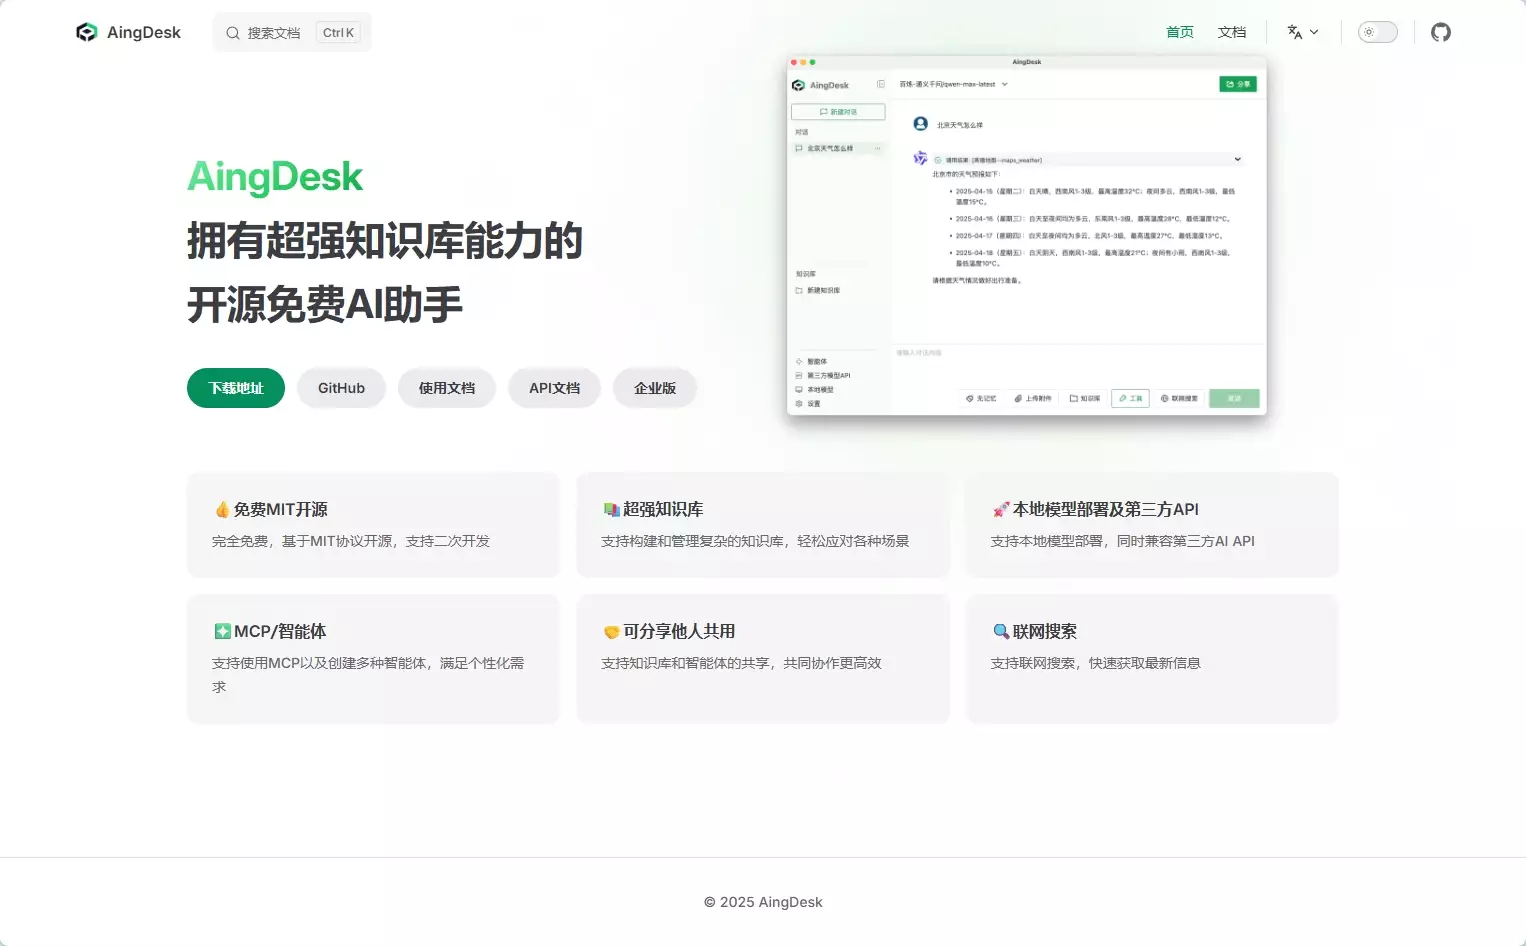
Task: Click the Ctrl K shortcut badge
Action: [x=338, y=33]
